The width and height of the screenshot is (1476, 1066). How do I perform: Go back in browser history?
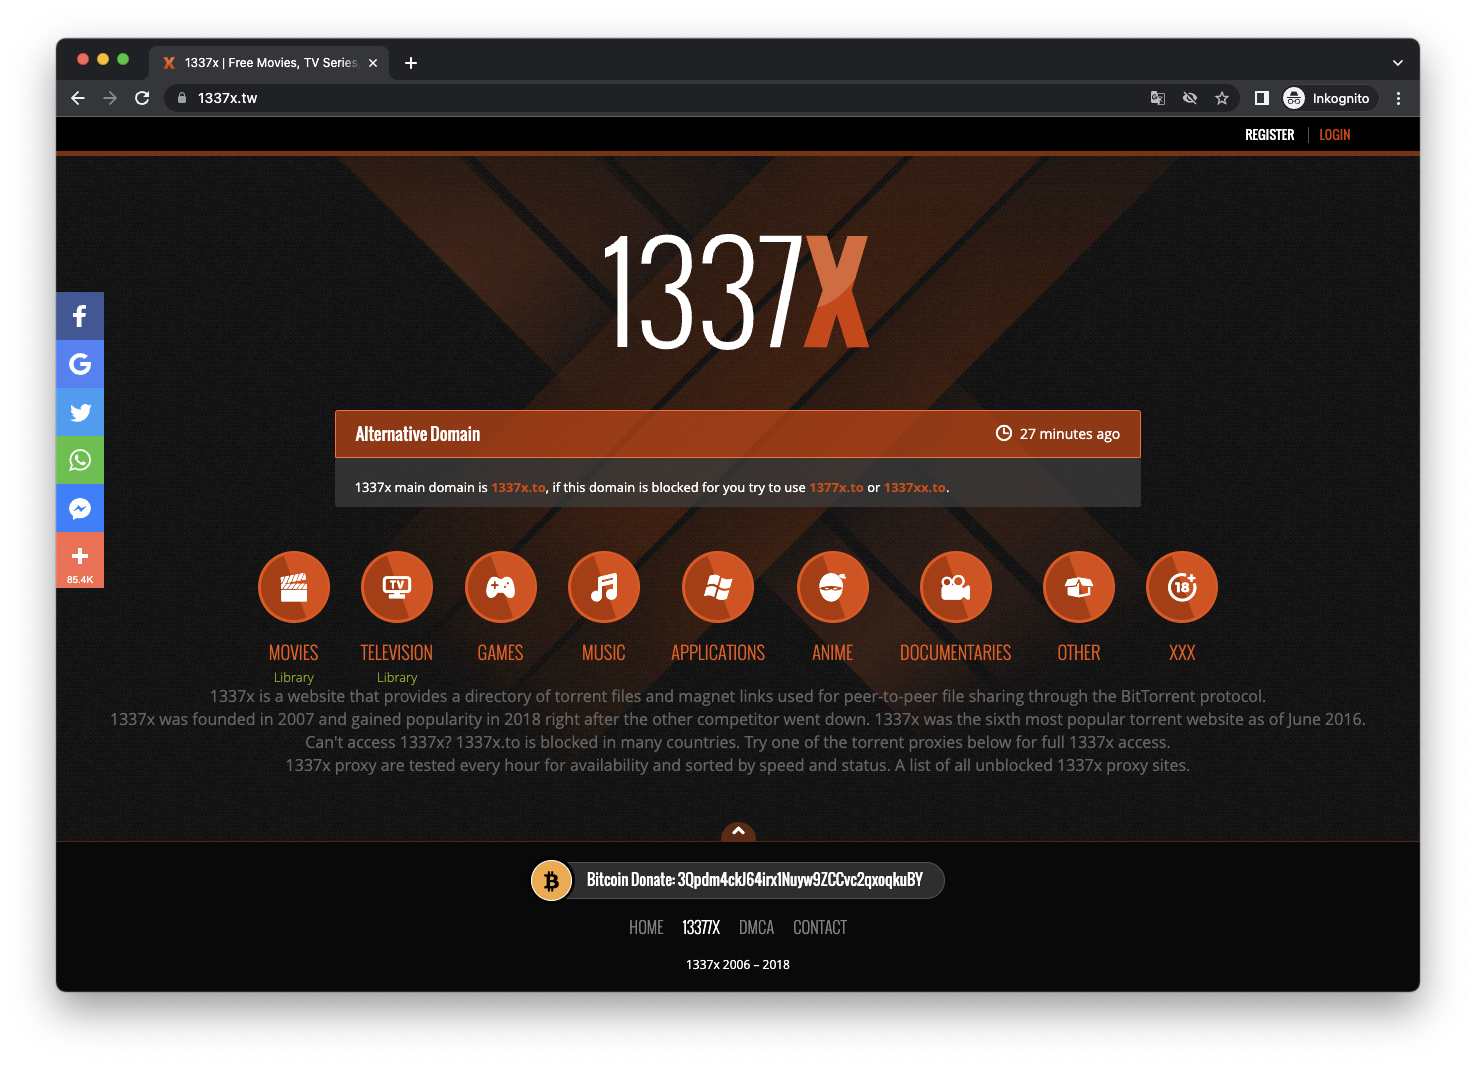click(x=78, y=98)
